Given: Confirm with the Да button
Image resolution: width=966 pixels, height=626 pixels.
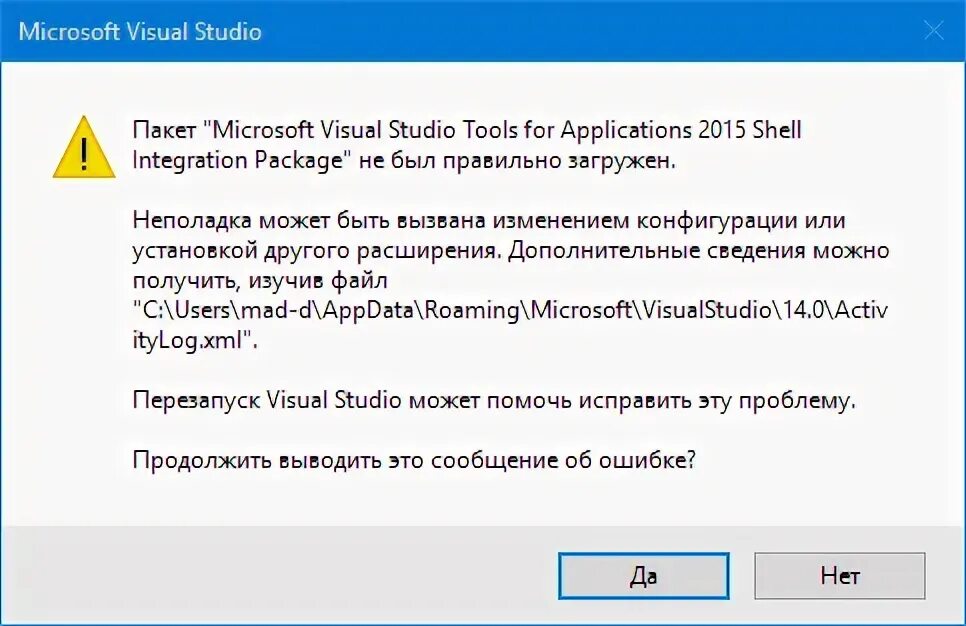Looking at the screenshot, I should click(644, 576).
